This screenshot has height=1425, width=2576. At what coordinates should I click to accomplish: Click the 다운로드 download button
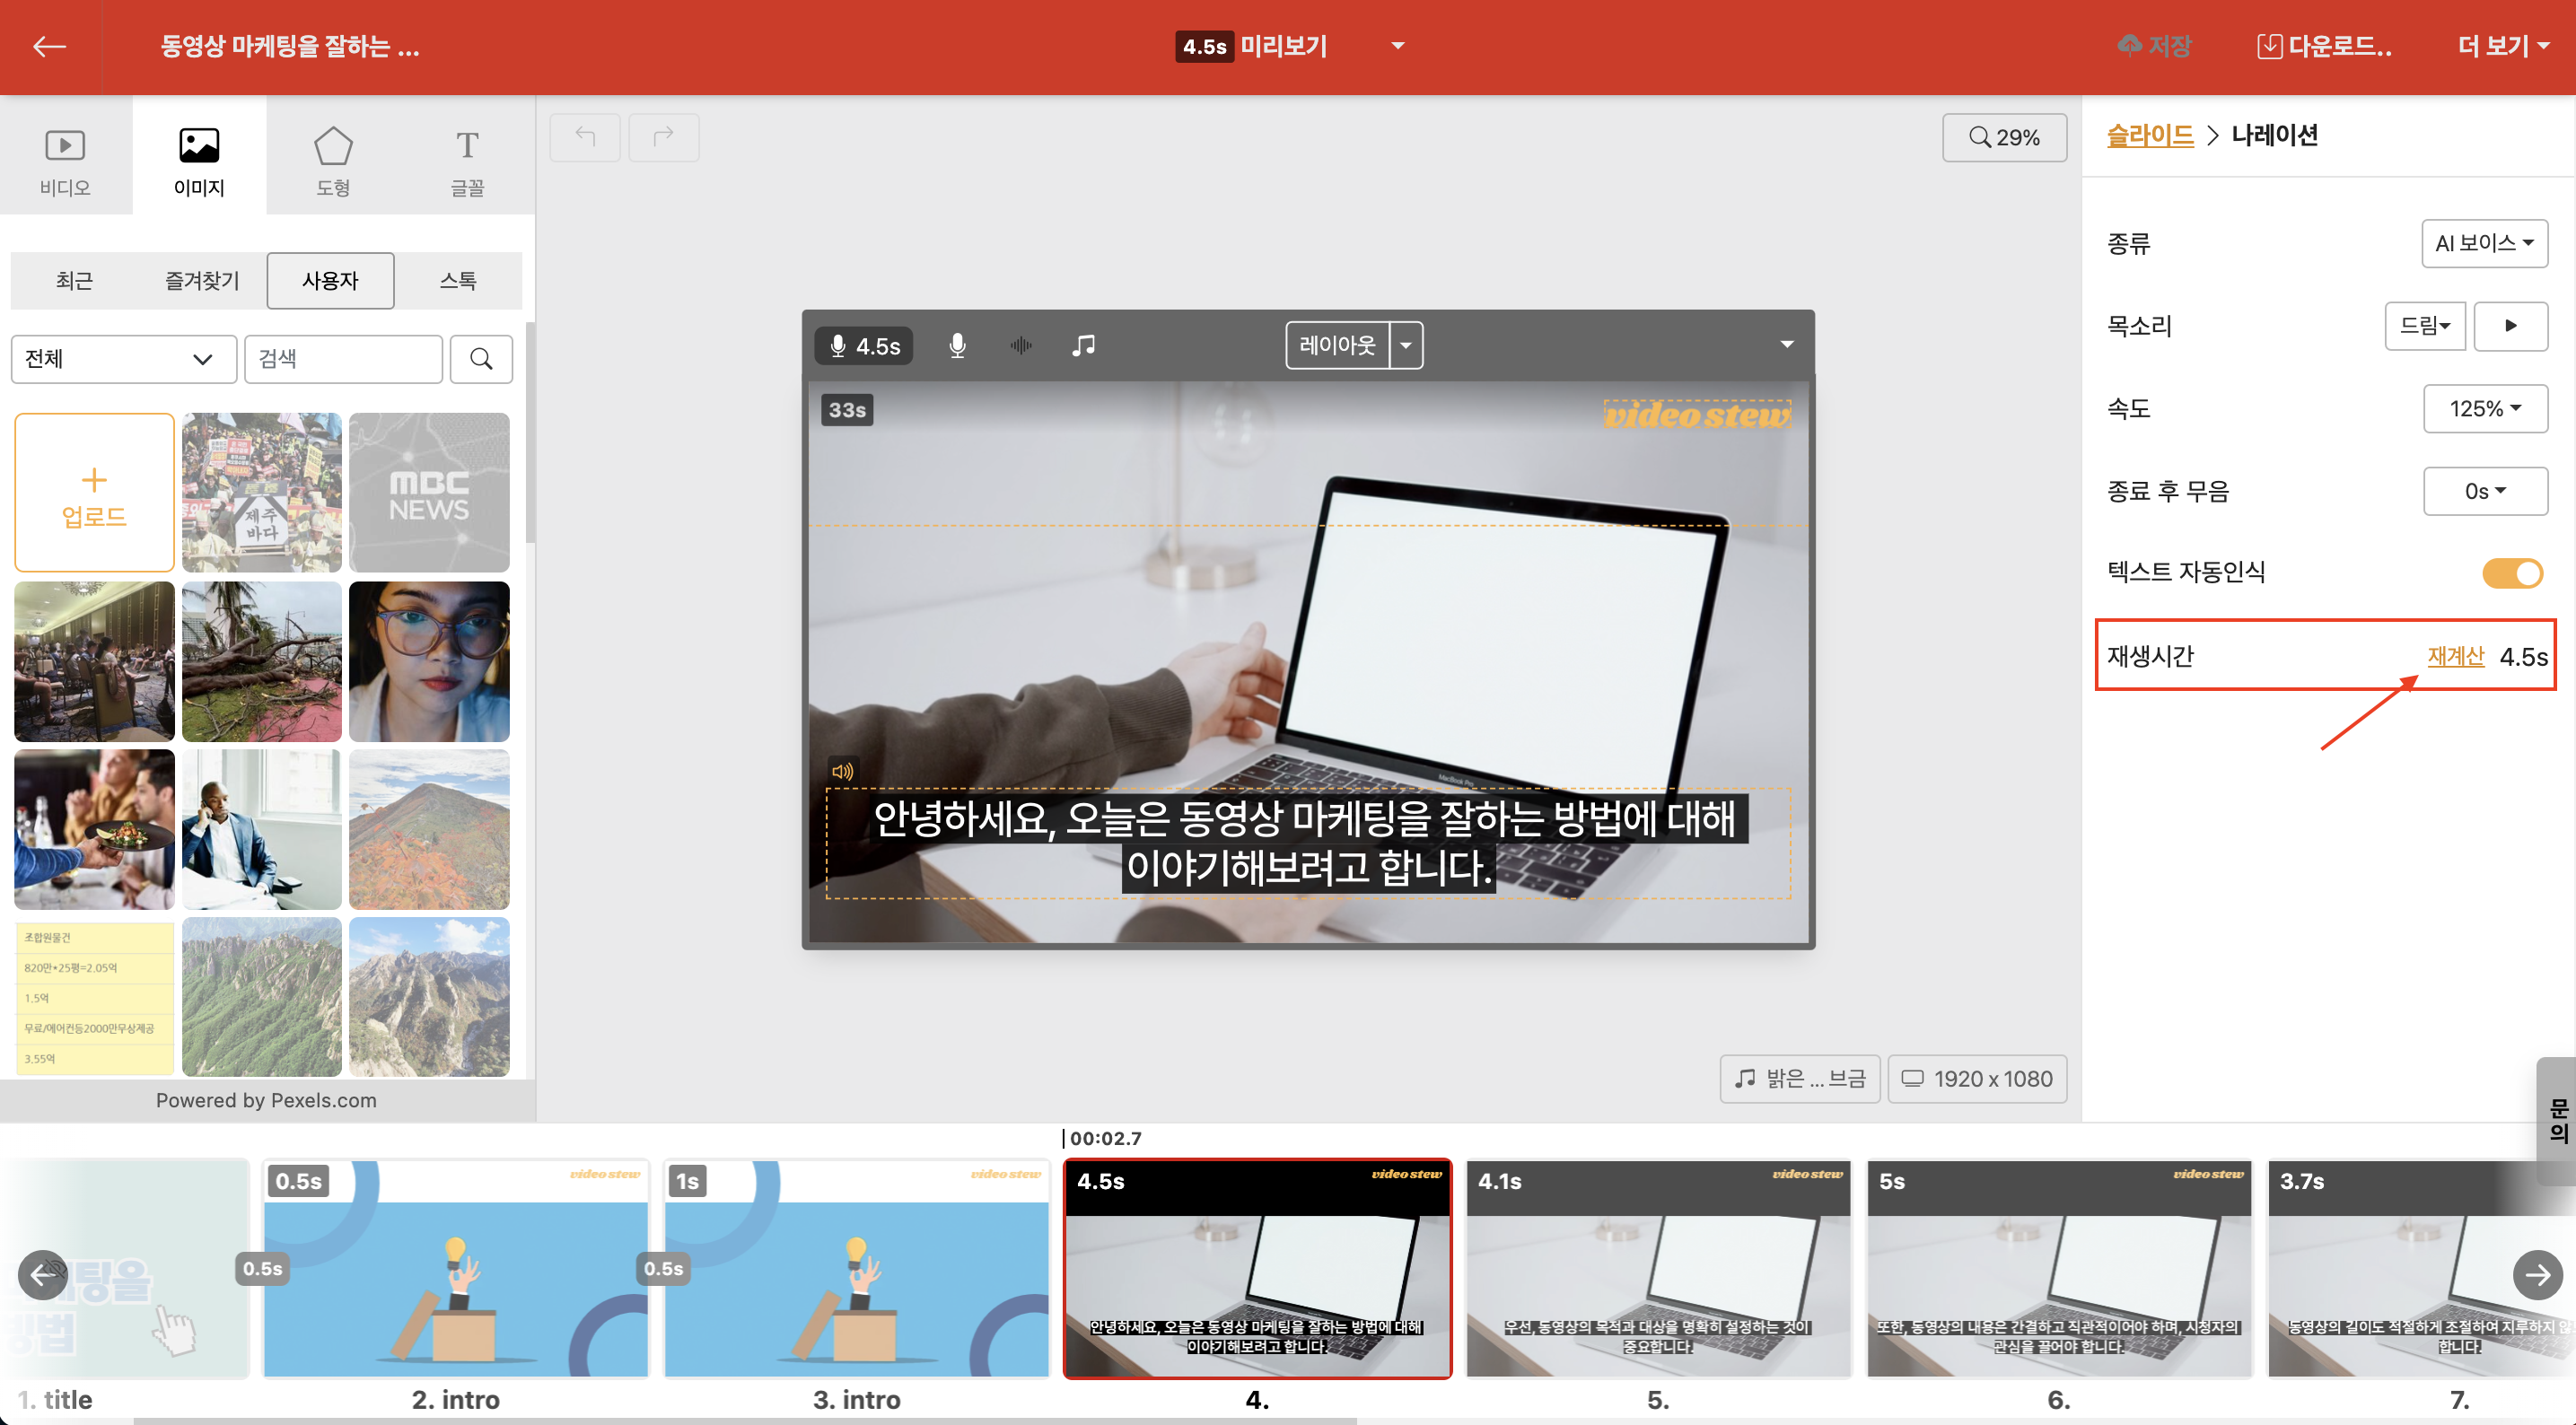pyautogui.click(x=2325, y=46)
